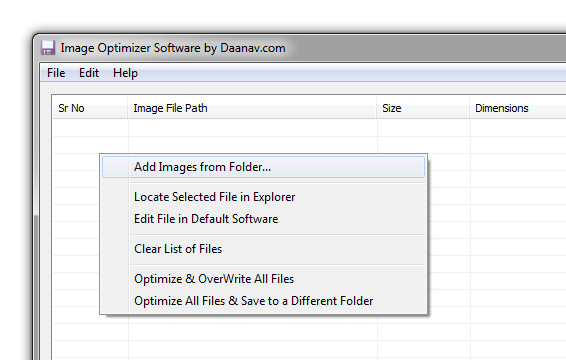Screen dimensions: 566x360
Task: Select Clear List of Files
Action: click(x=264, y=249)
